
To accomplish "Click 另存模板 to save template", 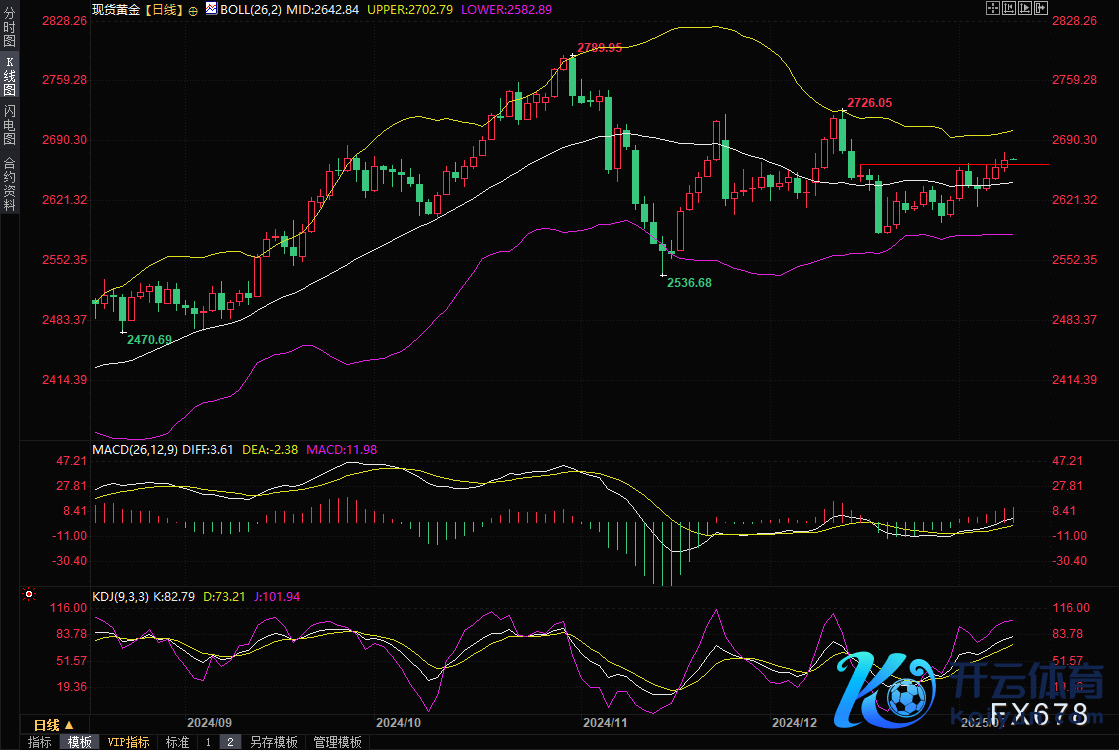I will pyautogui.click(x=274, y=742).
